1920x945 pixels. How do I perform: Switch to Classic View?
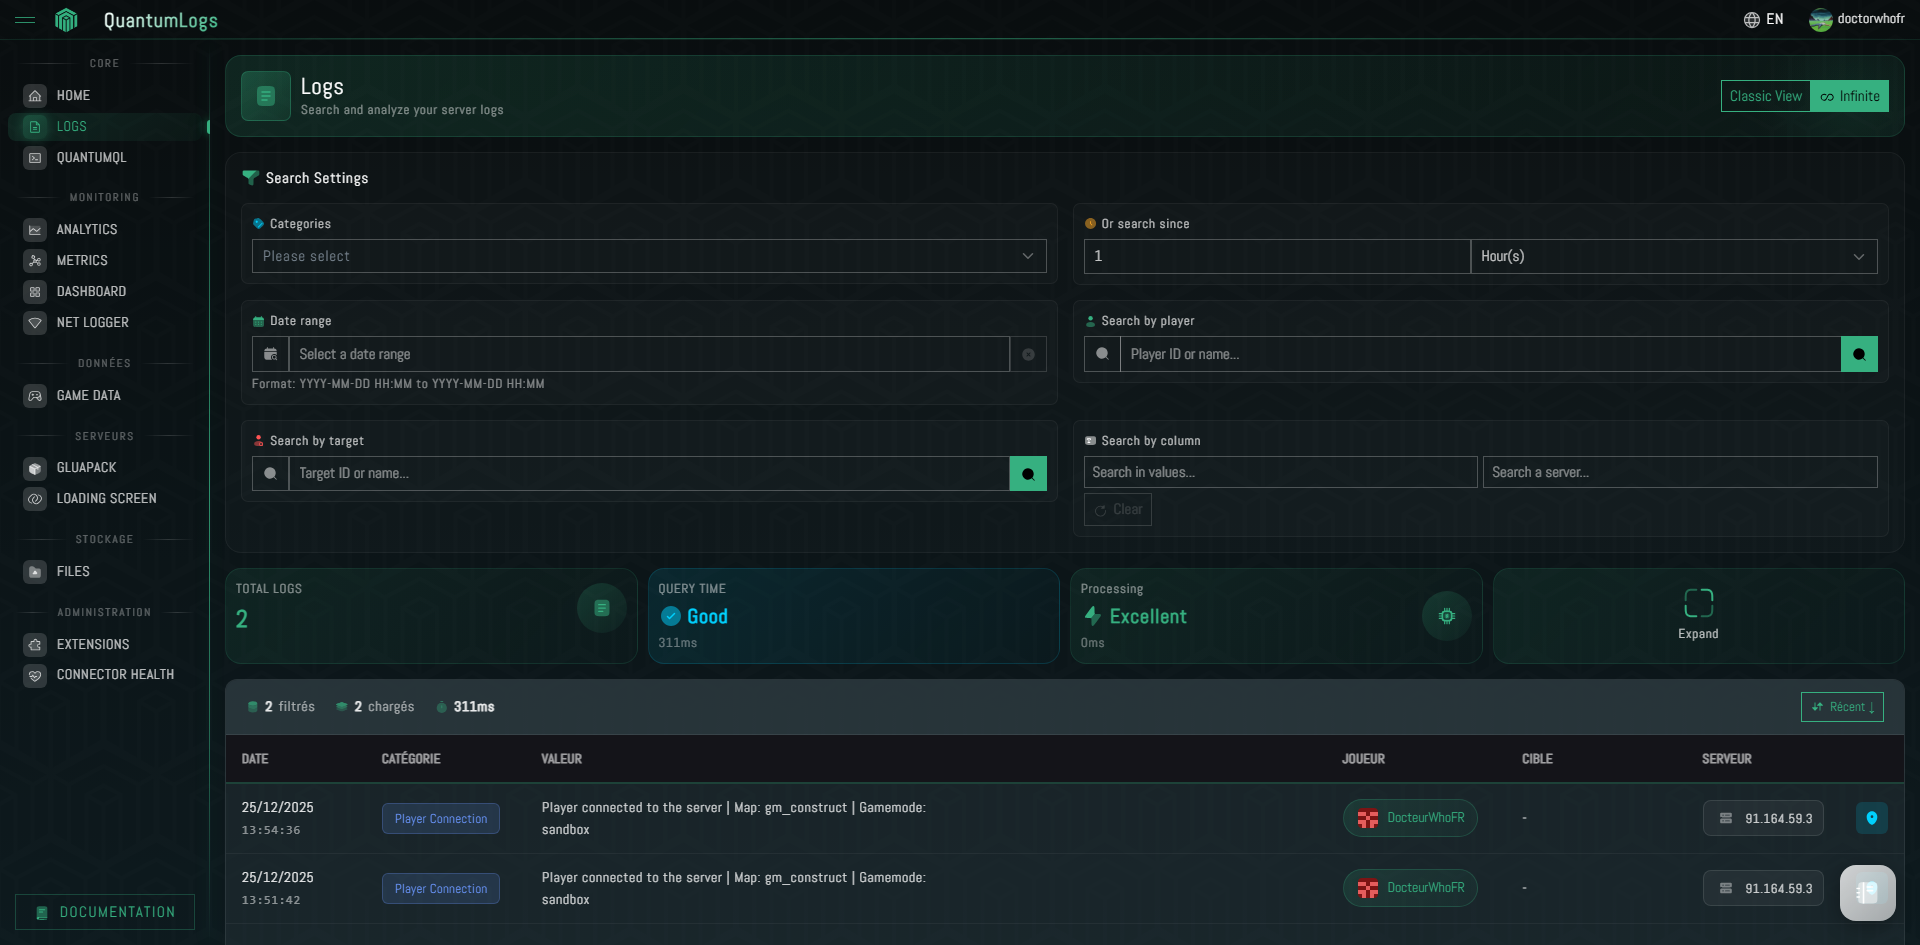tap(1765, 96)
